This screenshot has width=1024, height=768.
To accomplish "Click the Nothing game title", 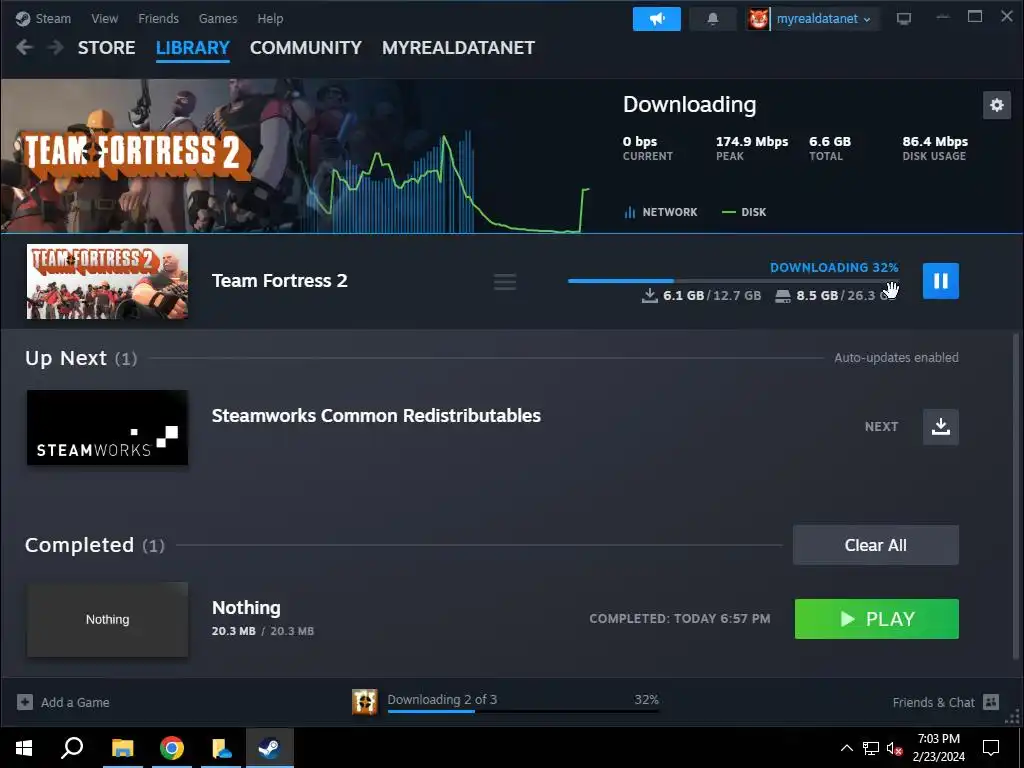I will [246, 608].
